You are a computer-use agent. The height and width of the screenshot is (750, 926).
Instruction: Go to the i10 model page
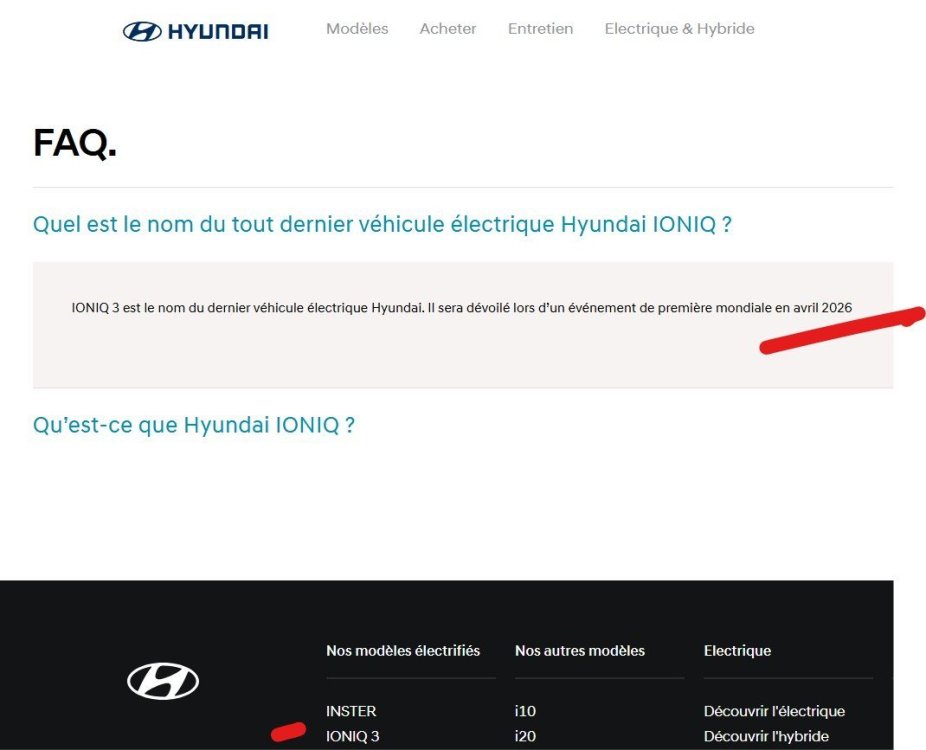tap(525, 711)
